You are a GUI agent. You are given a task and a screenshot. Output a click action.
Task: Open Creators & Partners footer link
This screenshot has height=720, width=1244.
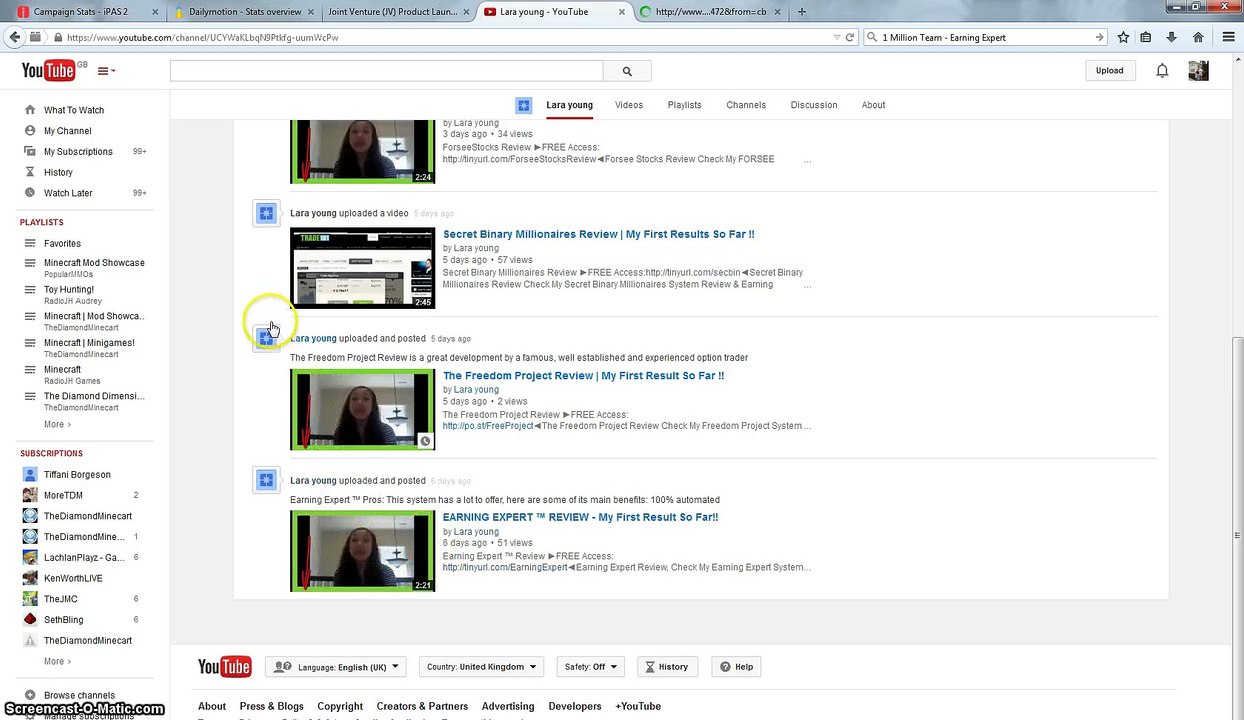coord(422,706)
